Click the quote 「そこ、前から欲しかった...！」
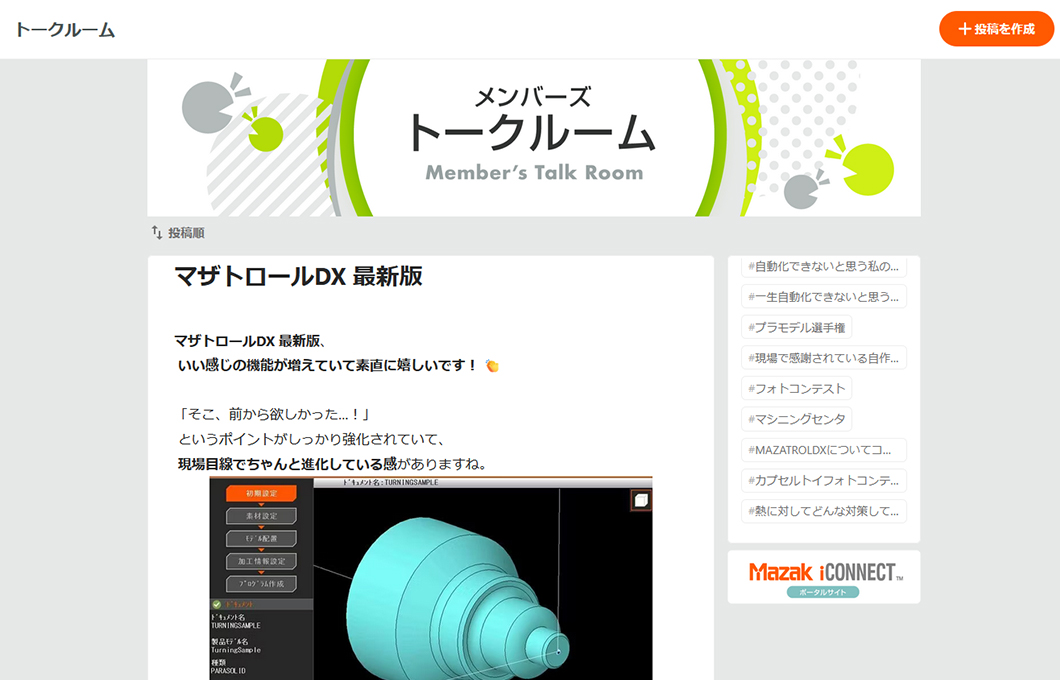This screenshot has width=1060, height=680. 273,414
